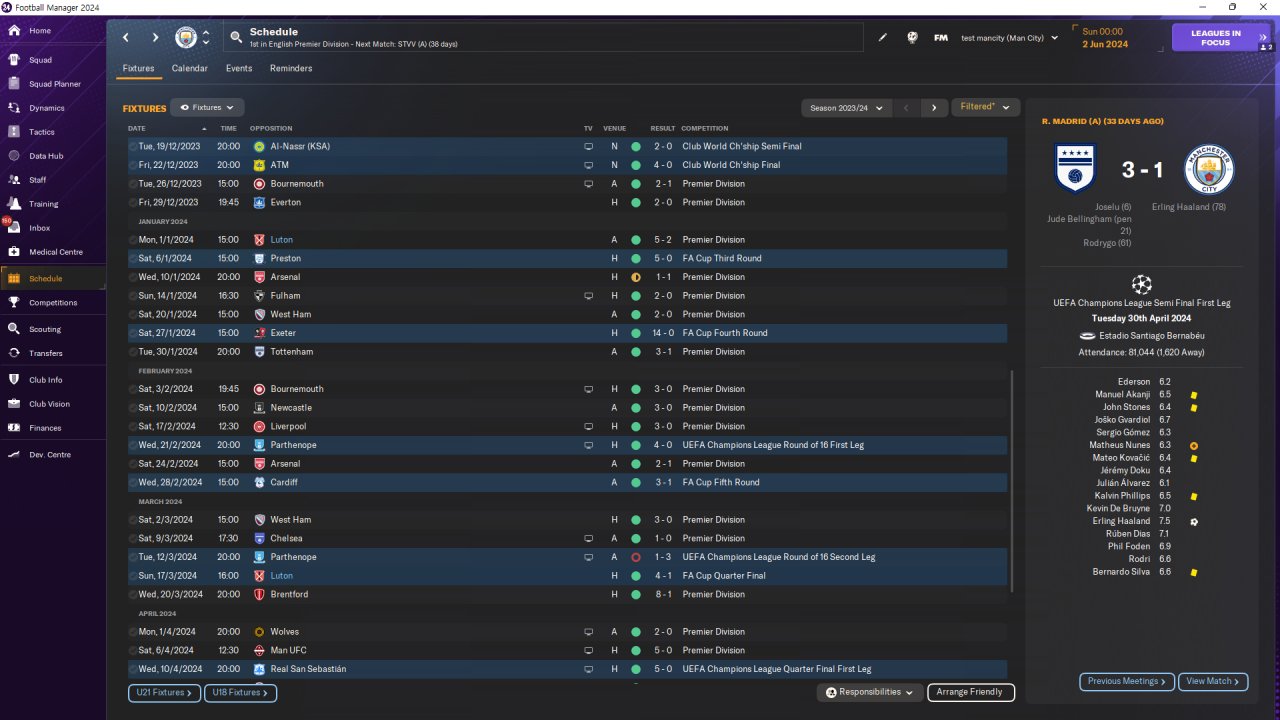Click the Manchester City club badge in header
The height and width of the screenshot is (720, 1280).
coord(186,38)
